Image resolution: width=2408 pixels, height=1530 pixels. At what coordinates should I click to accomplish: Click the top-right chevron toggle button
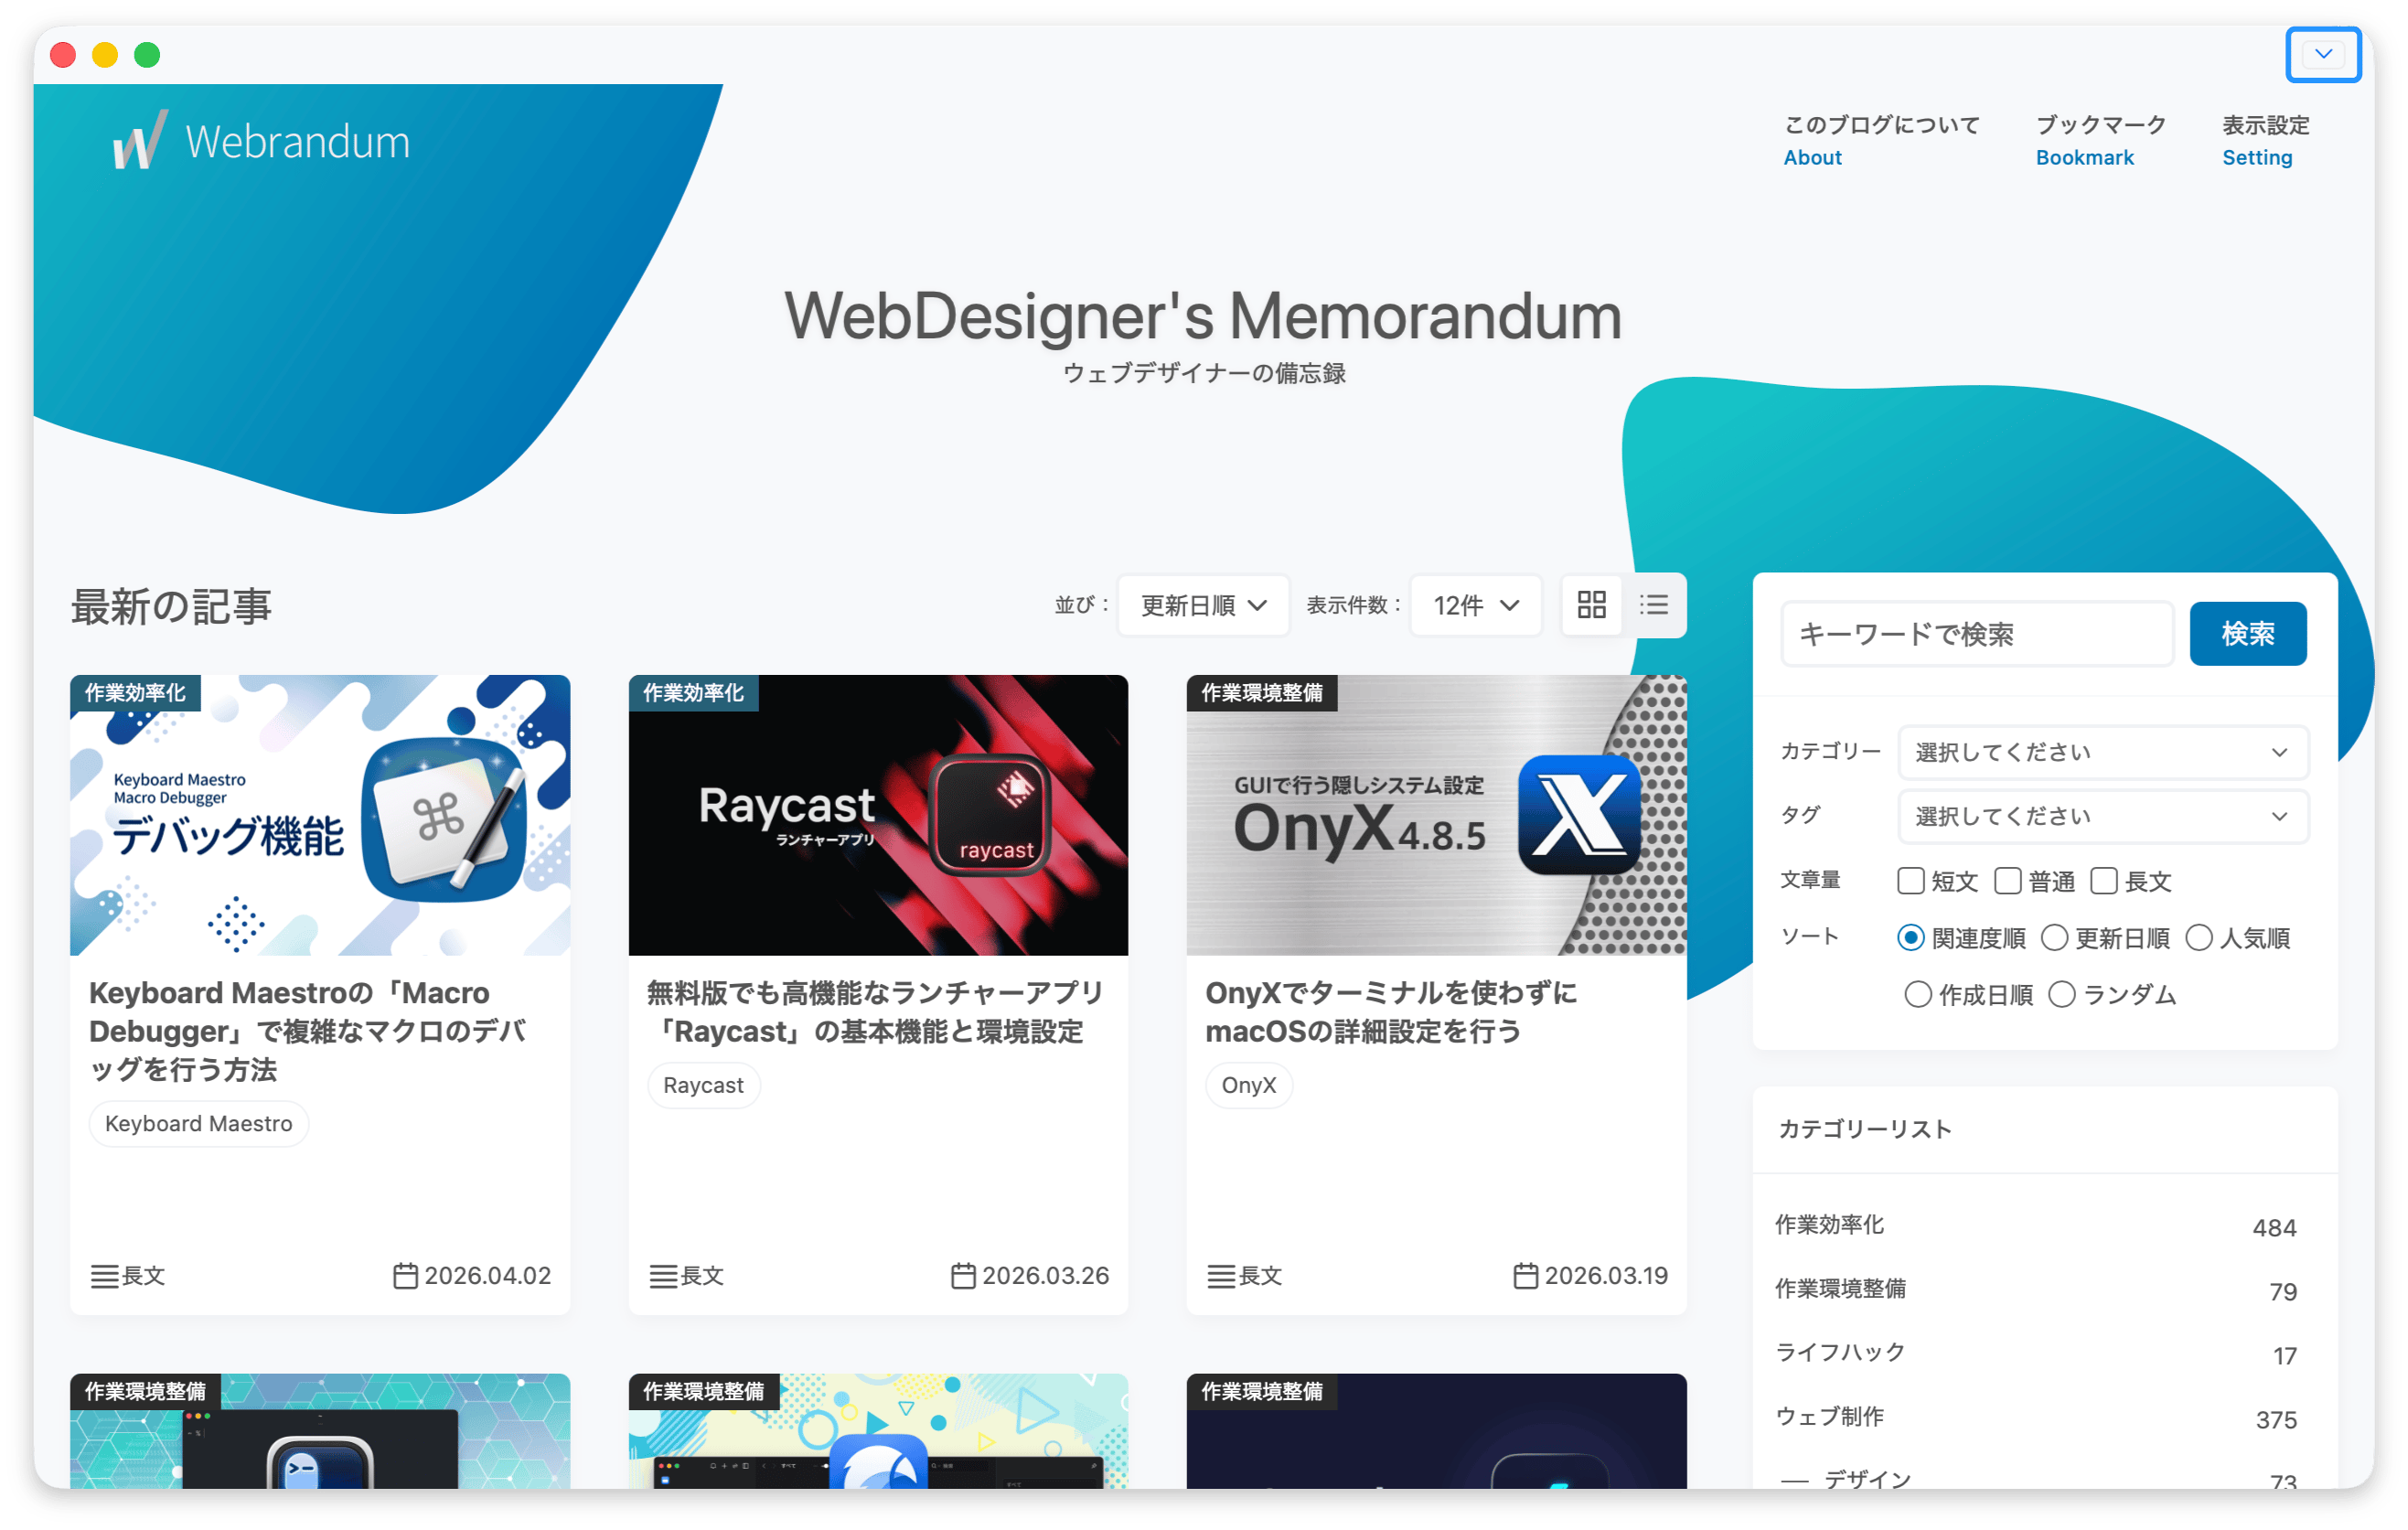(2322, 54)
